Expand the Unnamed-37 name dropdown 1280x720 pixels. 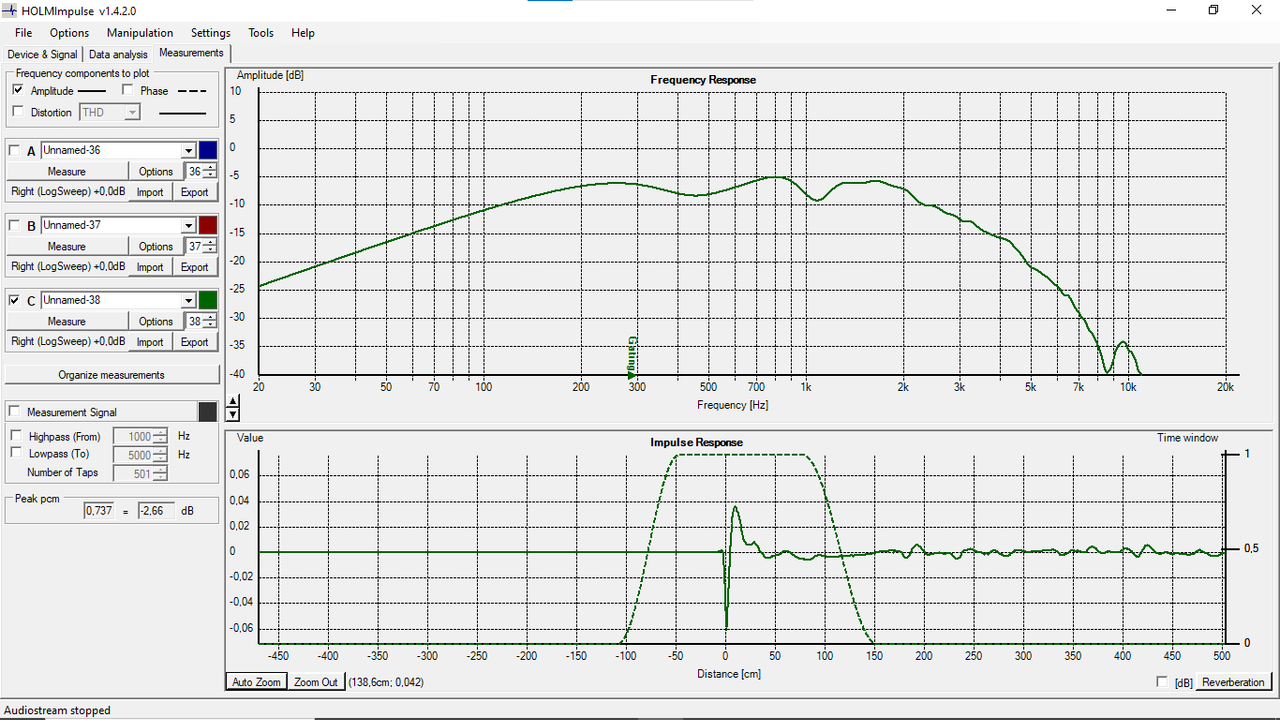coord(188,226)
